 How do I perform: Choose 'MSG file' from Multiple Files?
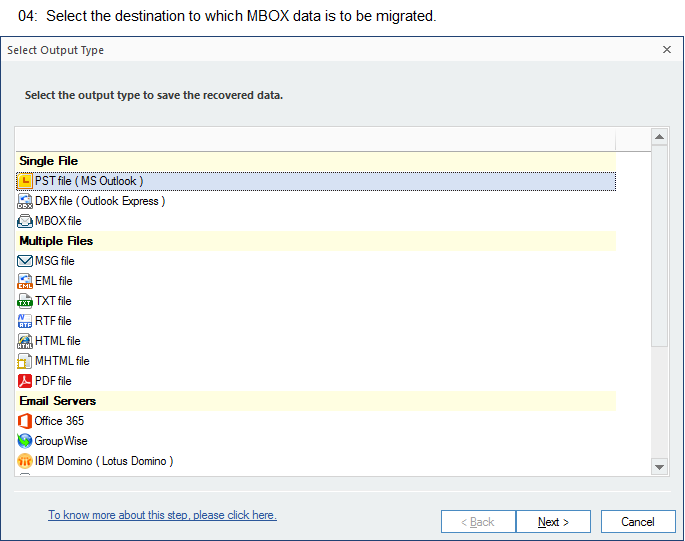tap(316, 261)
